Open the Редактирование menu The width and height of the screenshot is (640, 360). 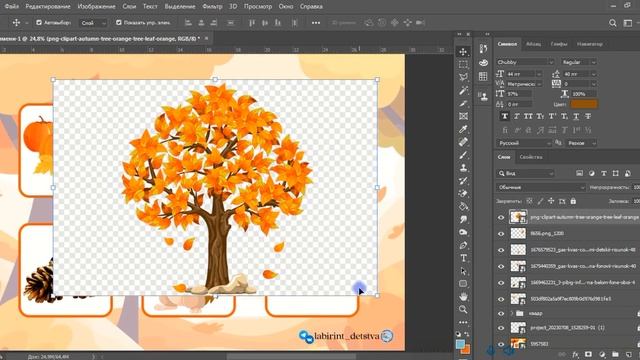[x=48, y=7]
